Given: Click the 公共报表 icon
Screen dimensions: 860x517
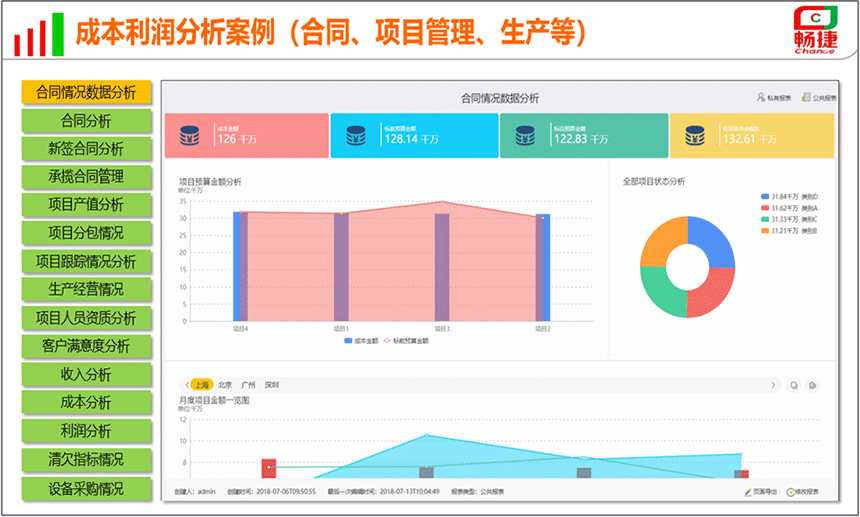Looking at the screenshot, I should [806, 98].
